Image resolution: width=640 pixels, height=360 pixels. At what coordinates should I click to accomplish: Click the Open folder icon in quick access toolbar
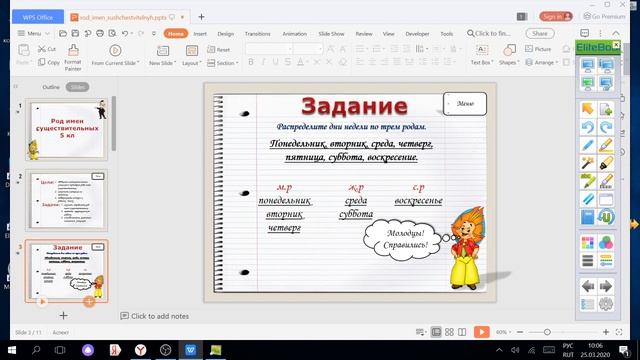63,33
